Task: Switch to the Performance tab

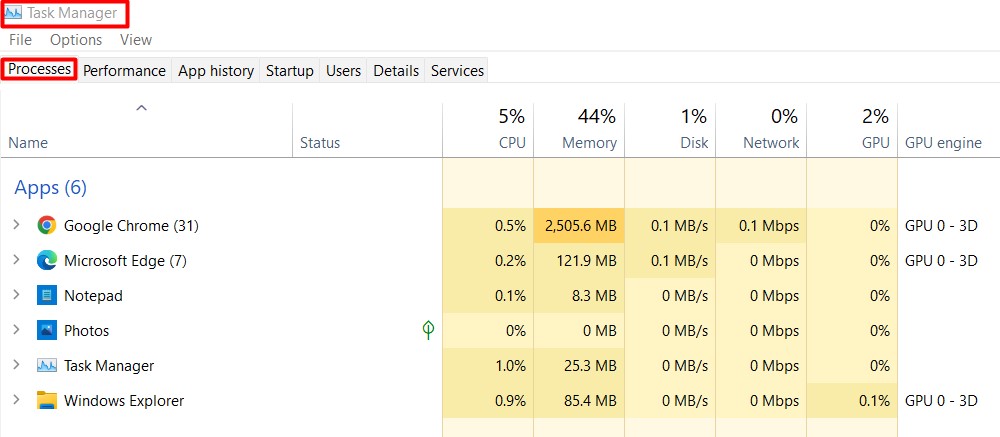Action: 124,71
